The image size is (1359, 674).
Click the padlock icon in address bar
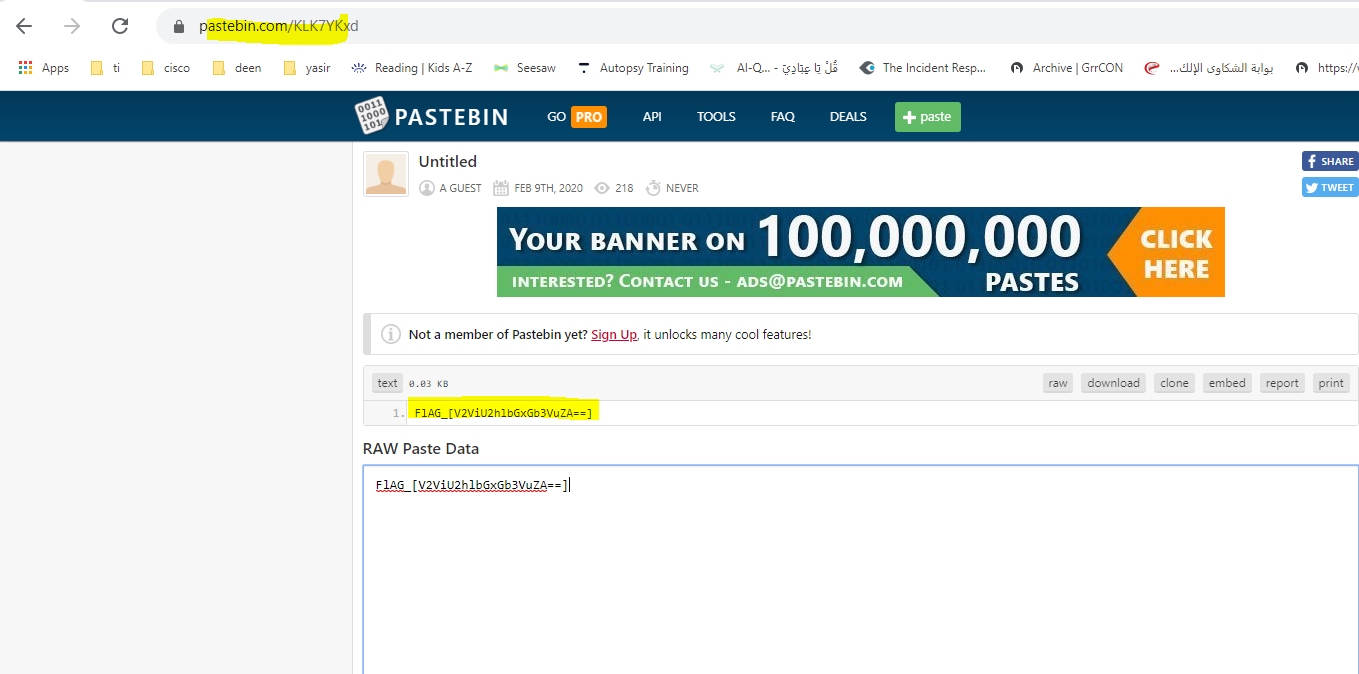point(180,27)
